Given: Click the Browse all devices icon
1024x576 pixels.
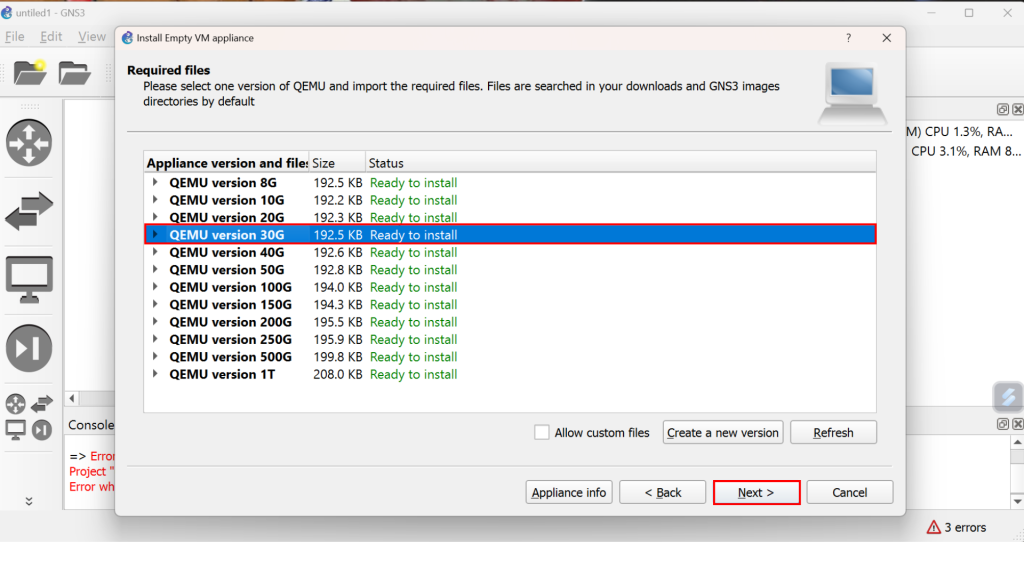Looking at the screenshot, I should pos(15,404).
